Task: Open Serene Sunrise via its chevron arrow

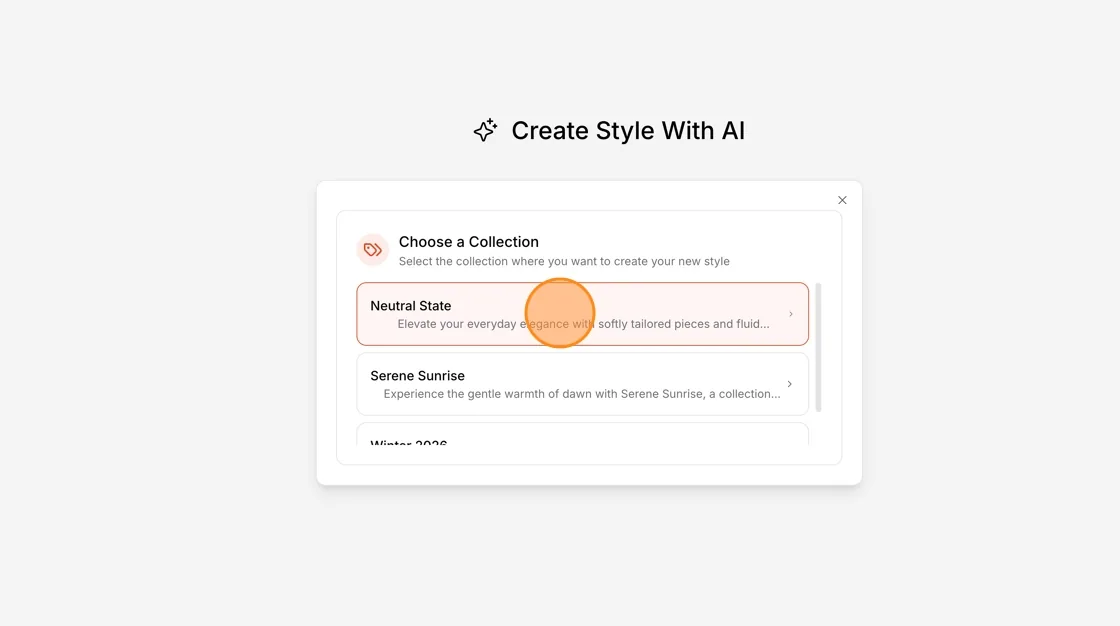Action: click(x=790, y=384)
